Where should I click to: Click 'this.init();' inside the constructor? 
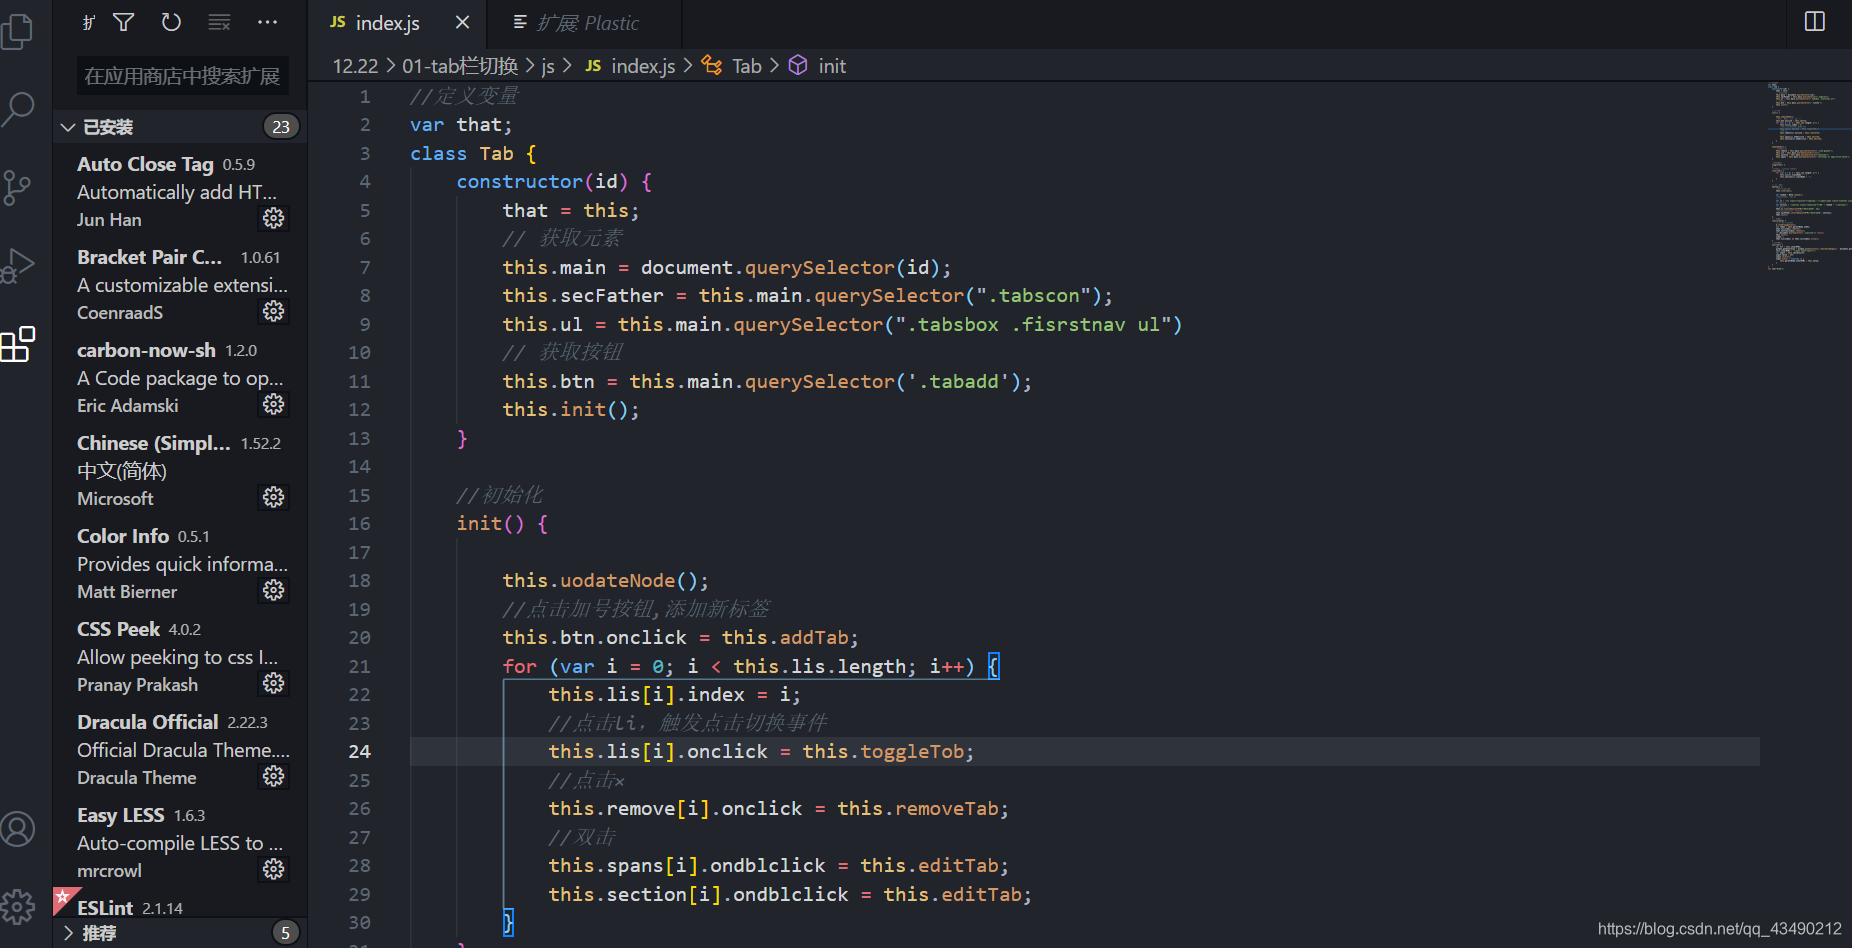click(x=571, y=410)
